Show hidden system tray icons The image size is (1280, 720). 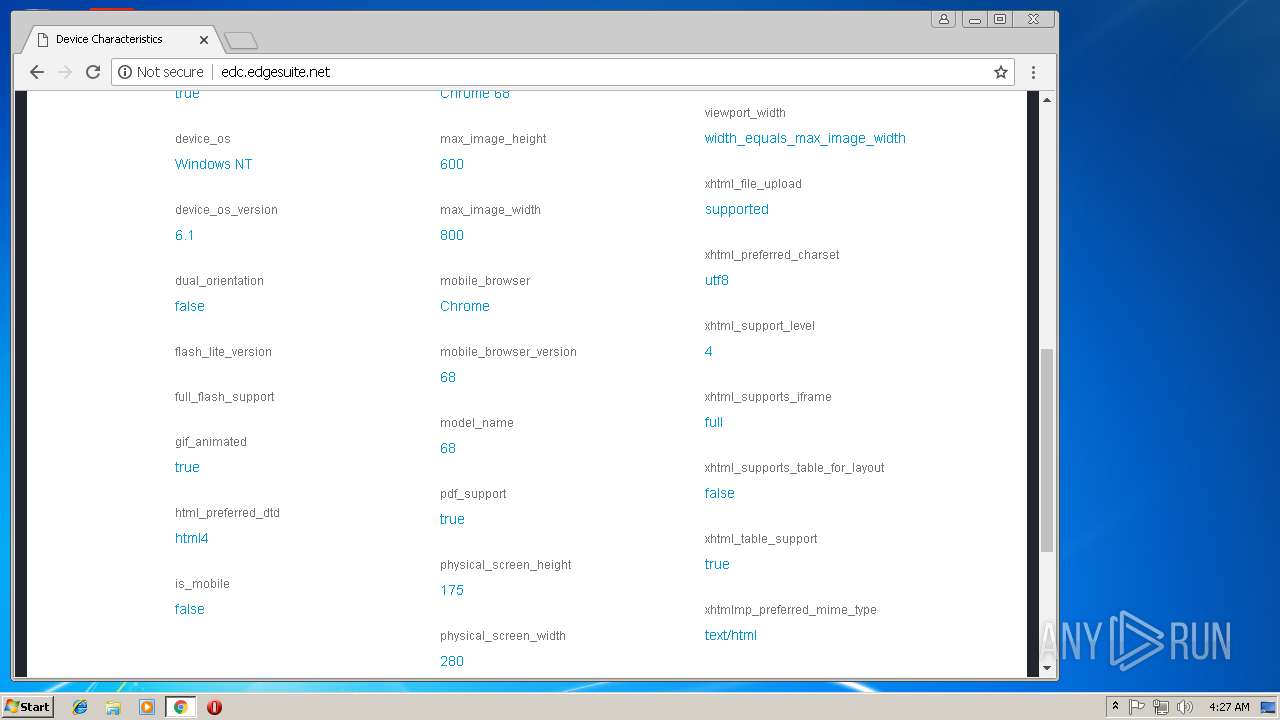pos(1115,707)
